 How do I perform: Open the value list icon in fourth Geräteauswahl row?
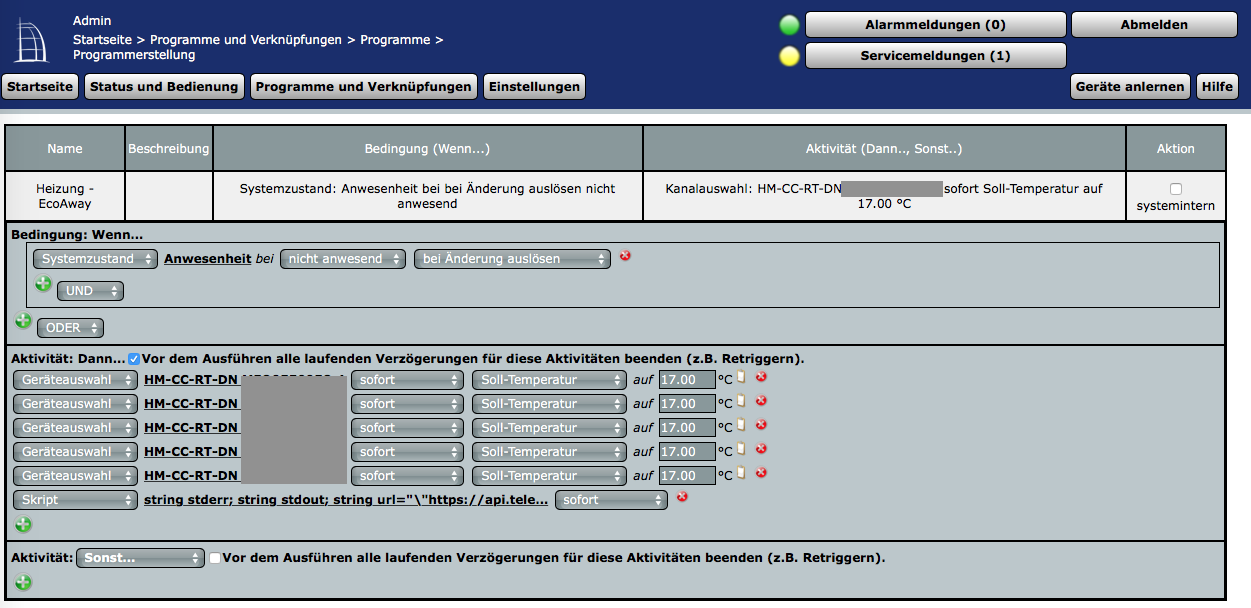[742, 449]
